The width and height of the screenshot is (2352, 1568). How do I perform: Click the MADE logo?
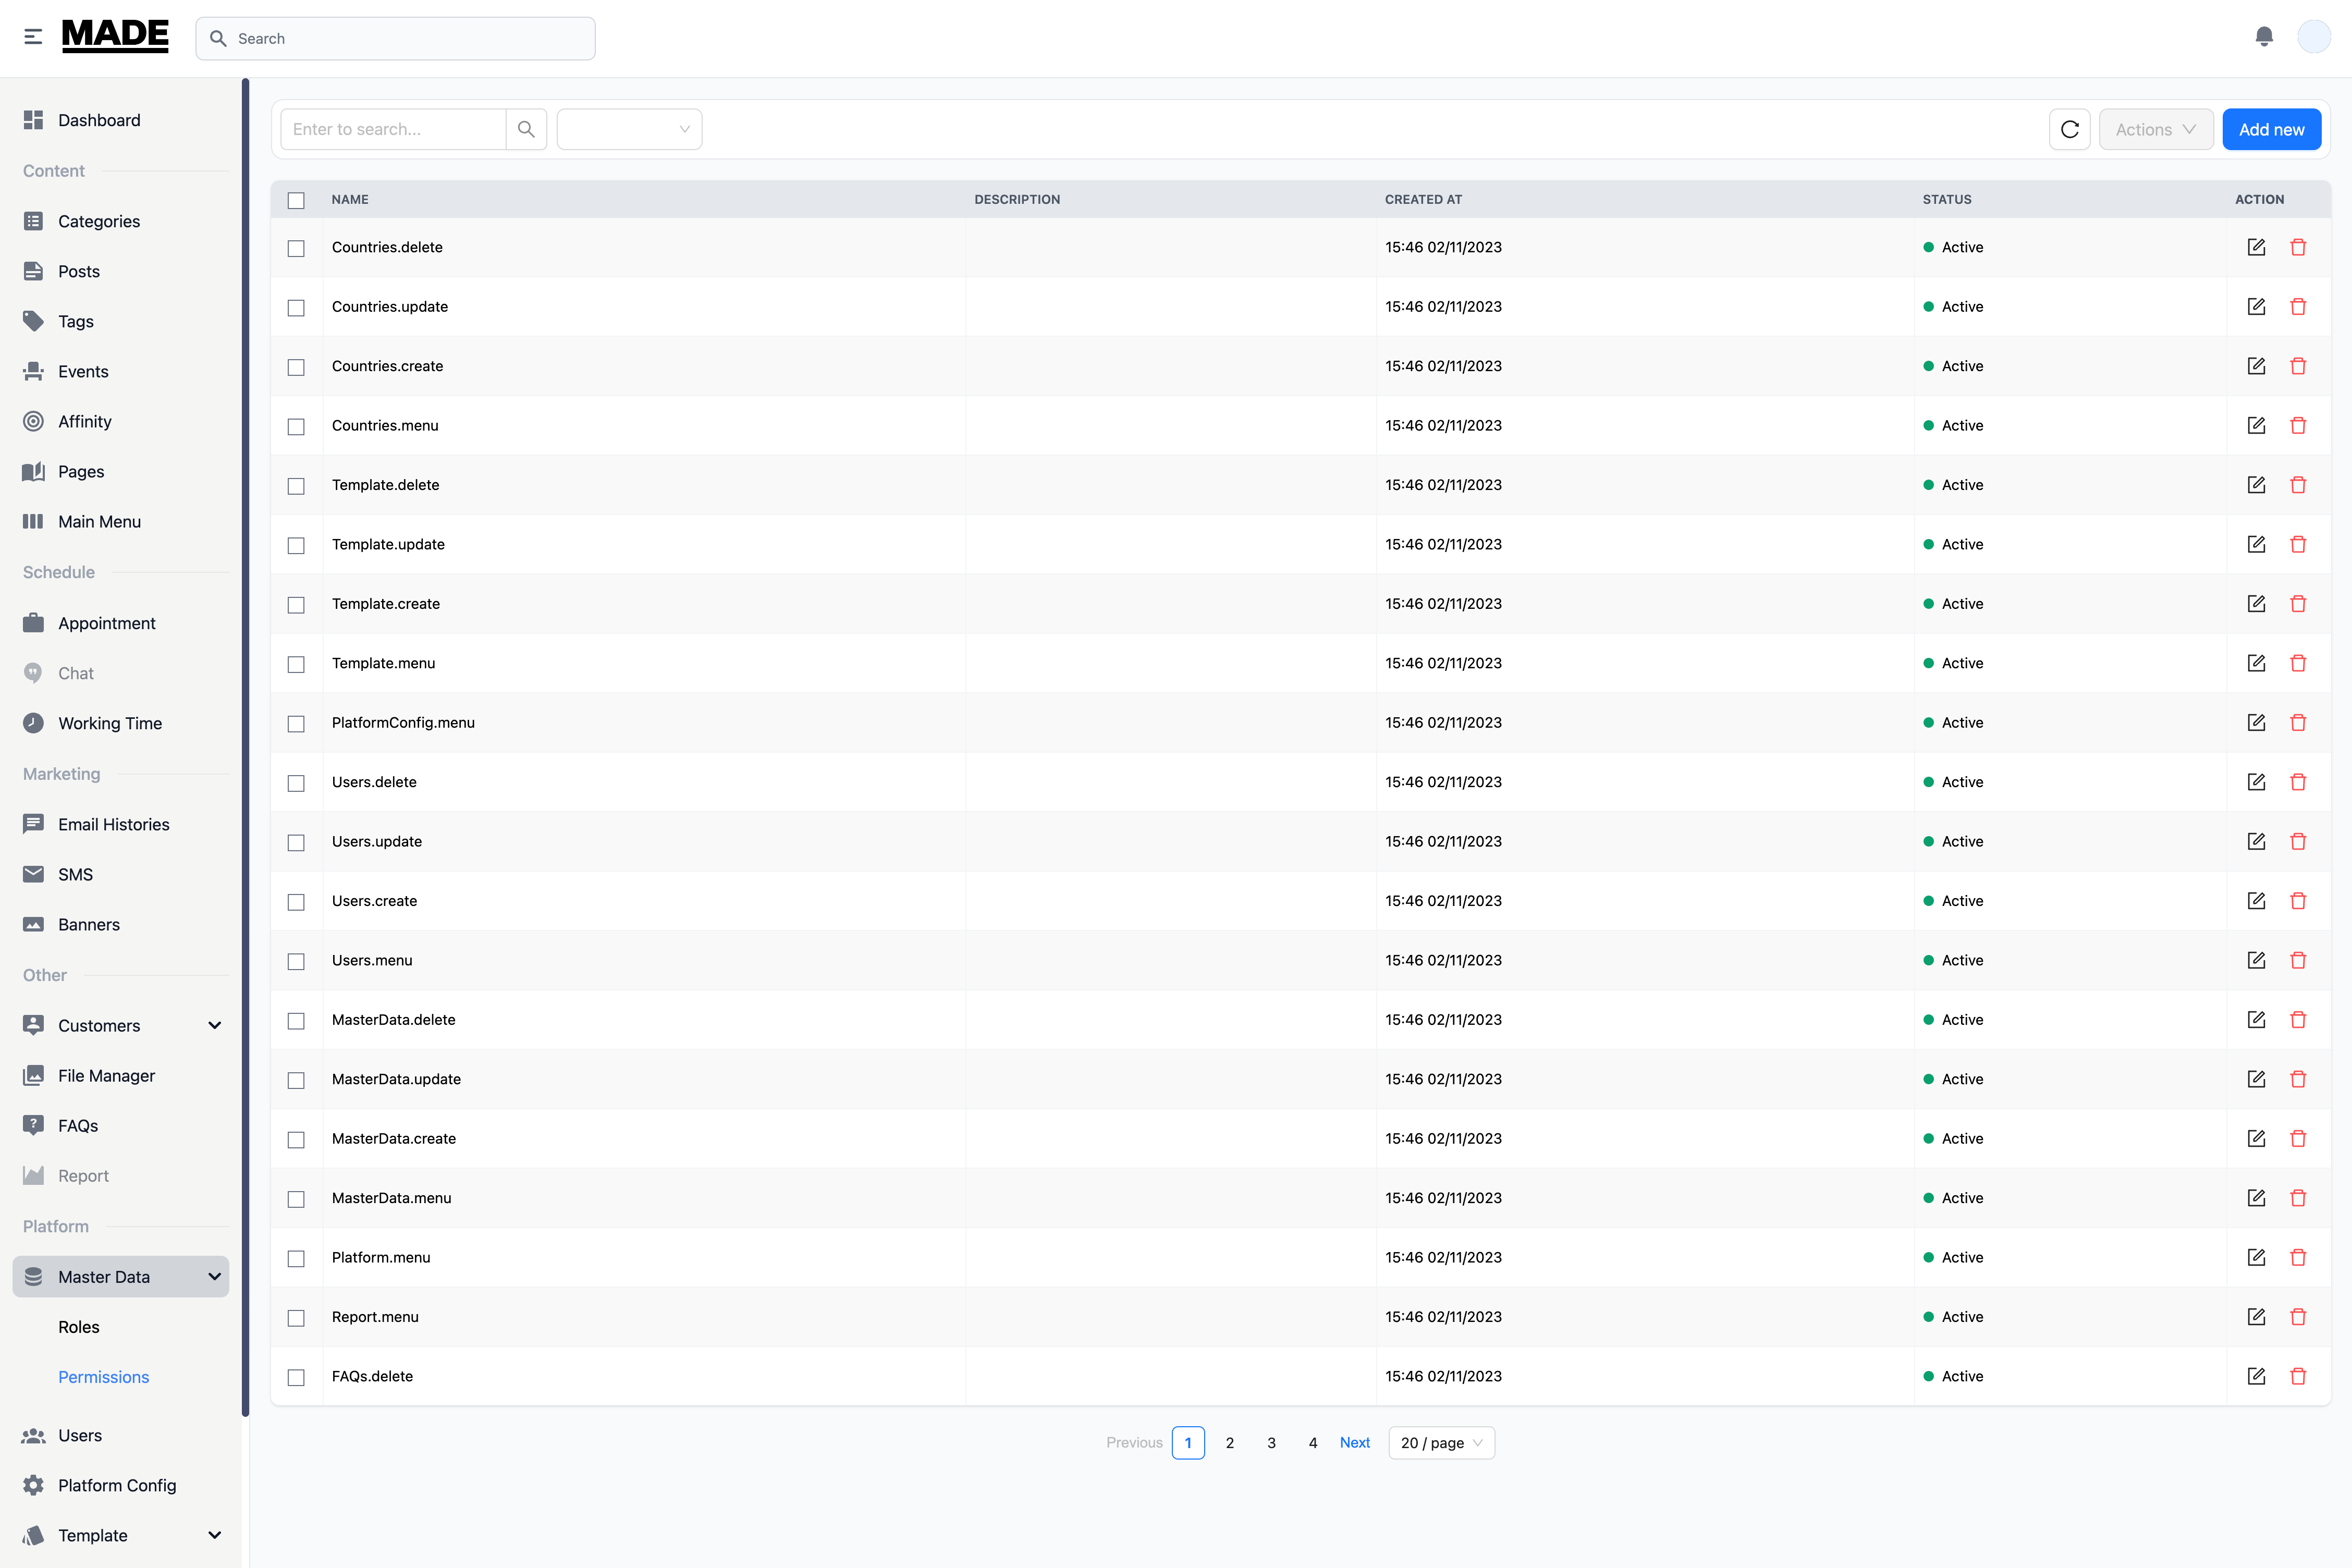click(115, 36)
